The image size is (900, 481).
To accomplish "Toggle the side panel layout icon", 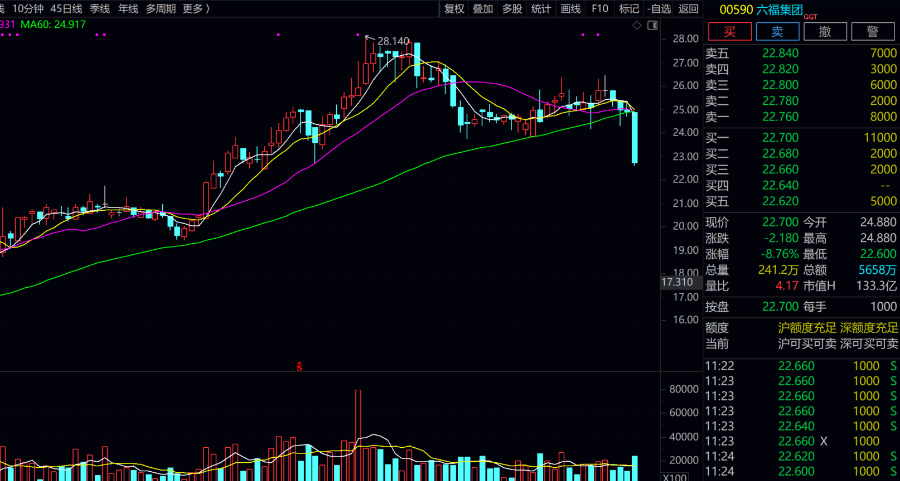I will [x=653, y=26].
